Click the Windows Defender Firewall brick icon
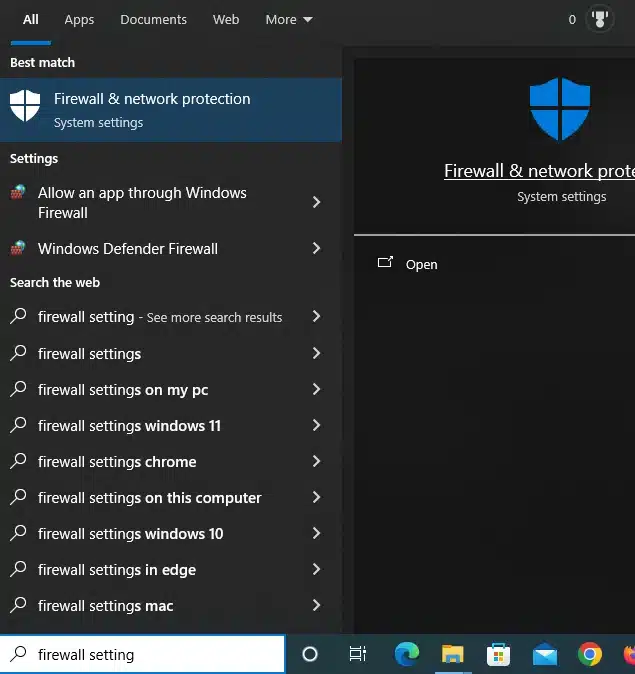 pyautogui.click(x=18, y=248)
